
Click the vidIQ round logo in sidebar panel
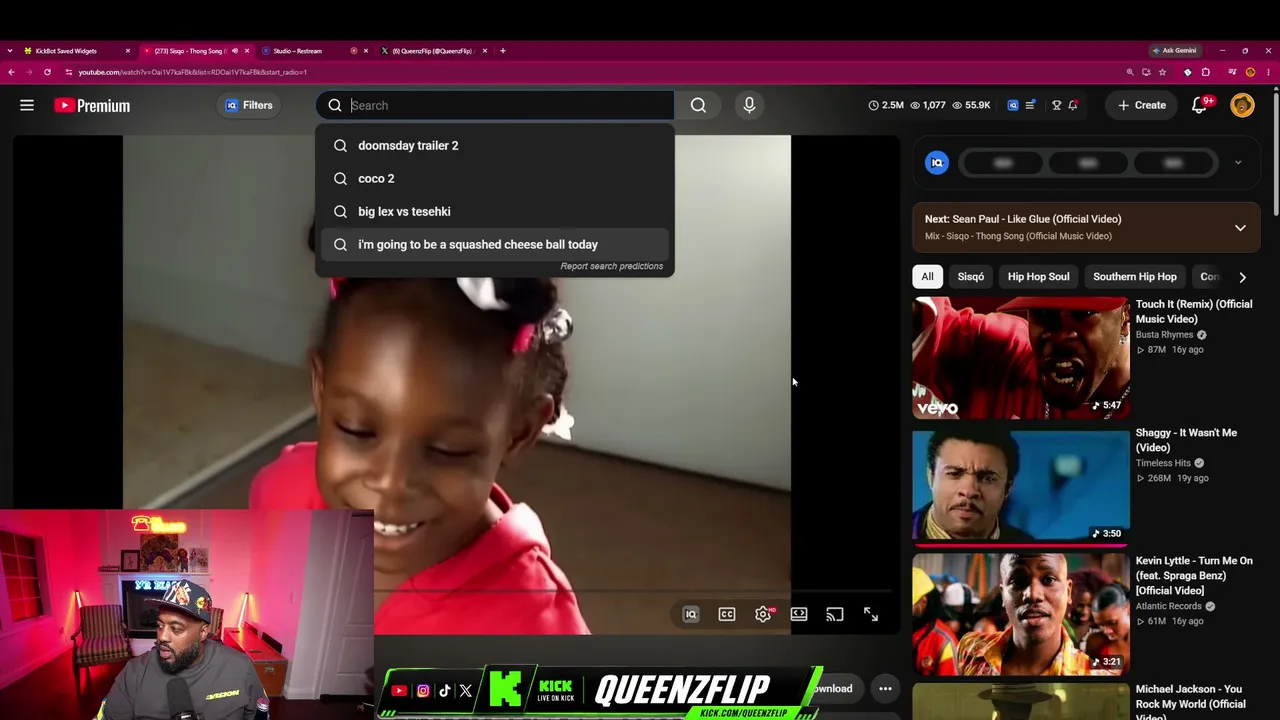(x=937, y=162)
